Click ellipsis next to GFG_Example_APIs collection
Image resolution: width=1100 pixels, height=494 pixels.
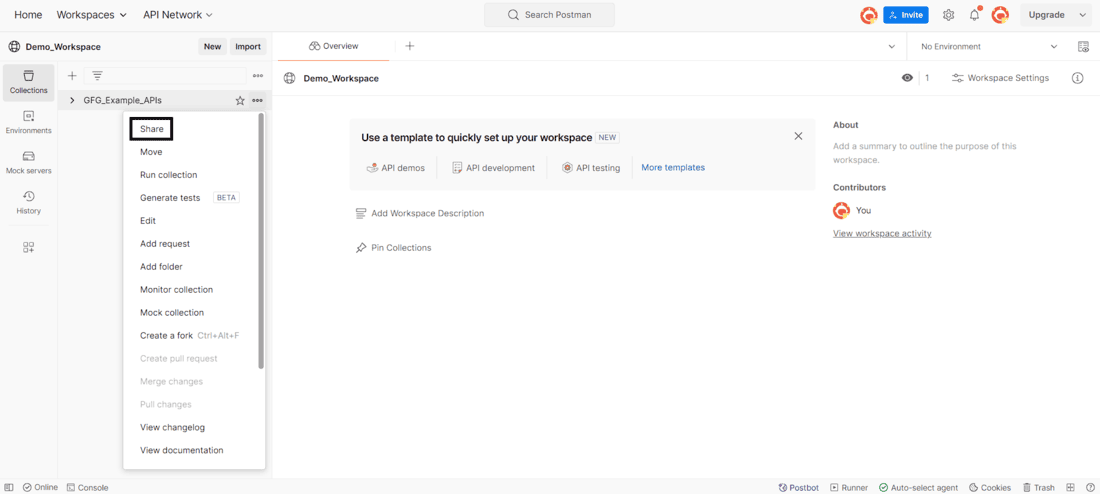tap(257, 100)
